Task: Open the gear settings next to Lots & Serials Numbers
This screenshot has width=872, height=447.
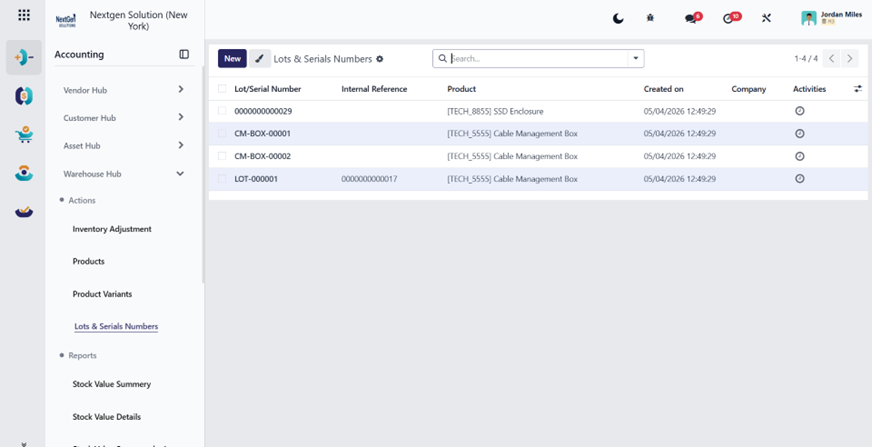Action: point(380,59)
